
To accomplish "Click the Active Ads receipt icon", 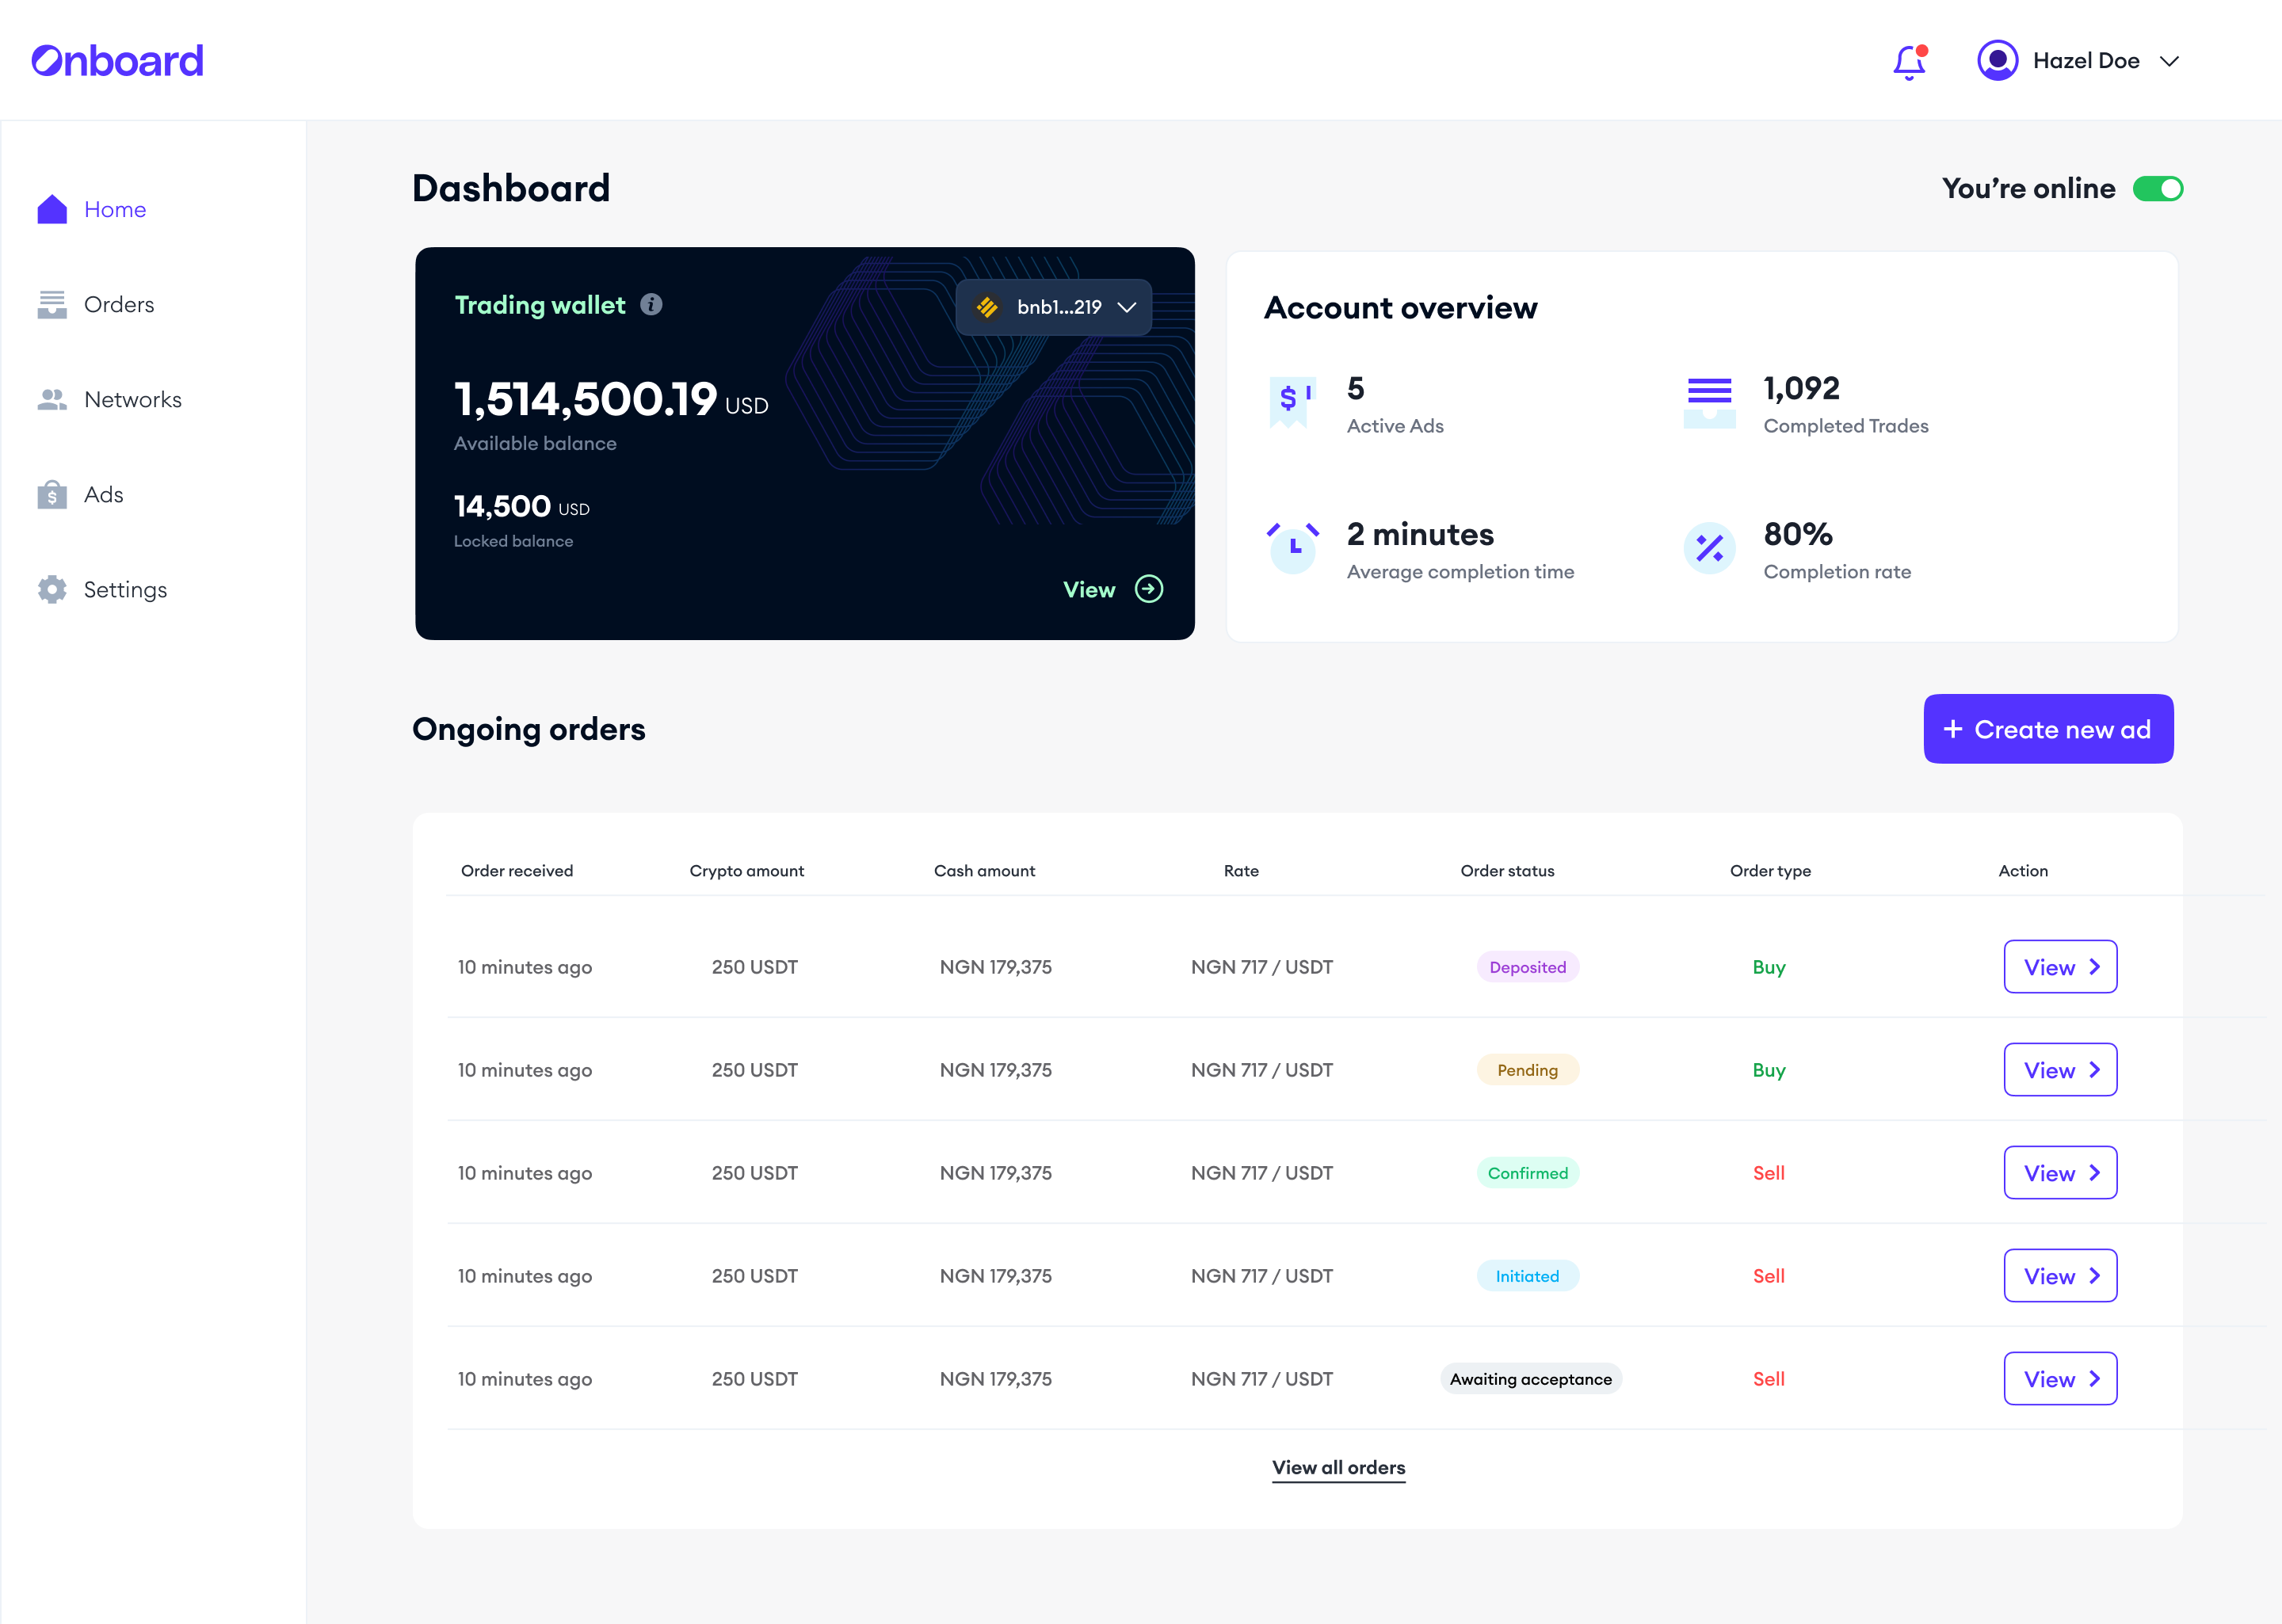I will pyautogui.click(x=1292, y=403).
